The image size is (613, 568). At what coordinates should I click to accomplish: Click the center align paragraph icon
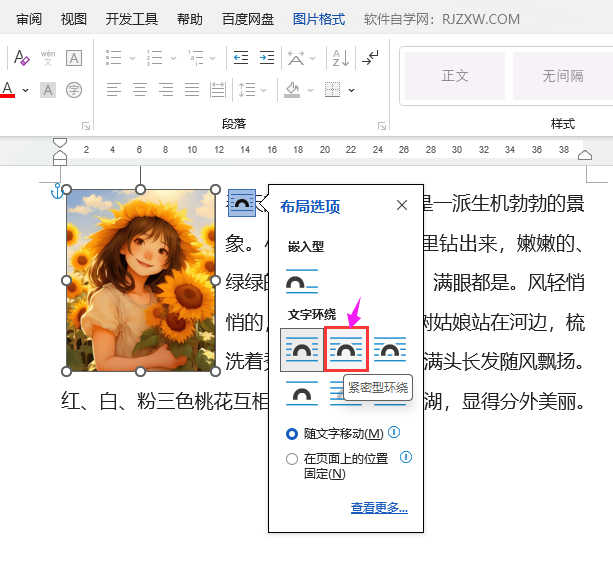pyautogui.click(x=140, y=90)
